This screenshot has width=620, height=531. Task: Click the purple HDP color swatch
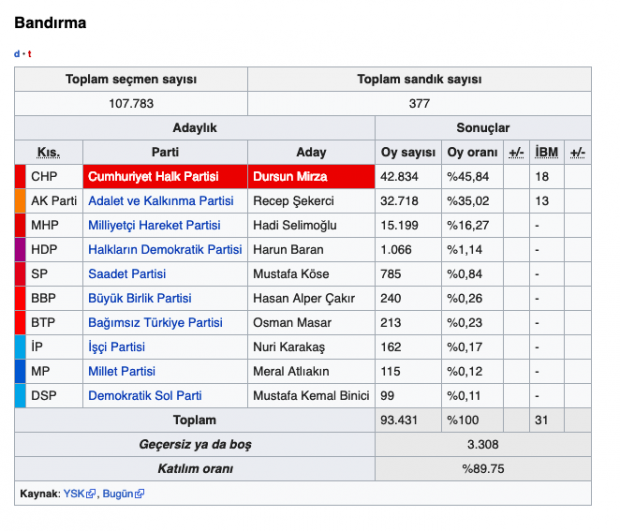pyautogui.click(x=20, y=249)
